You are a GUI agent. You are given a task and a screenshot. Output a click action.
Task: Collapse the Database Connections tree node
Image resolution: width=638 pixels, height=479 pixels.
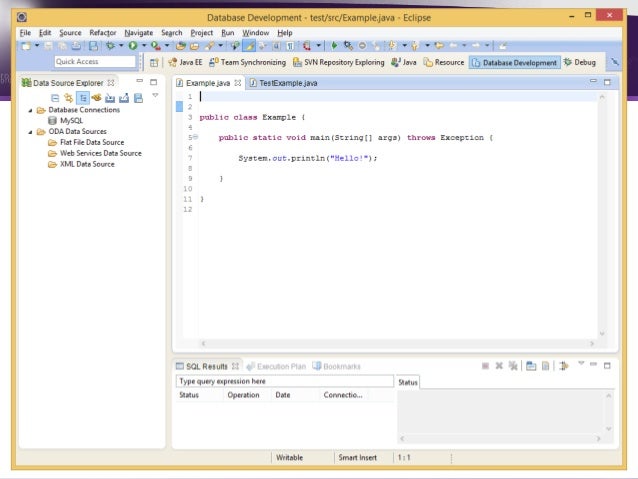click(30, 110)
